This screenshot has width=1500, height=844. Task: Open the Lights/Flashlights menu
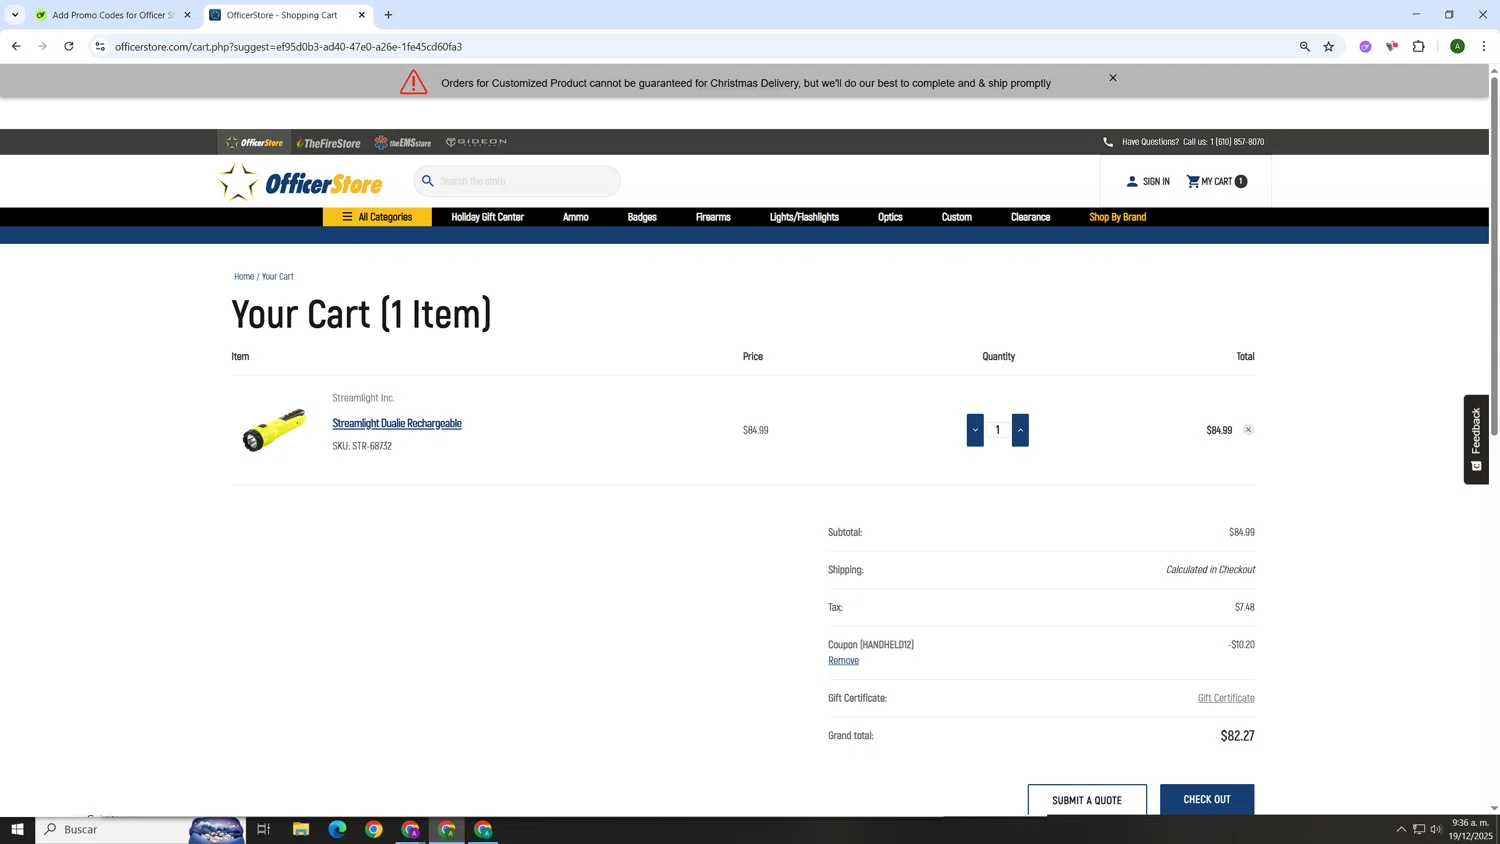(804, 217)
